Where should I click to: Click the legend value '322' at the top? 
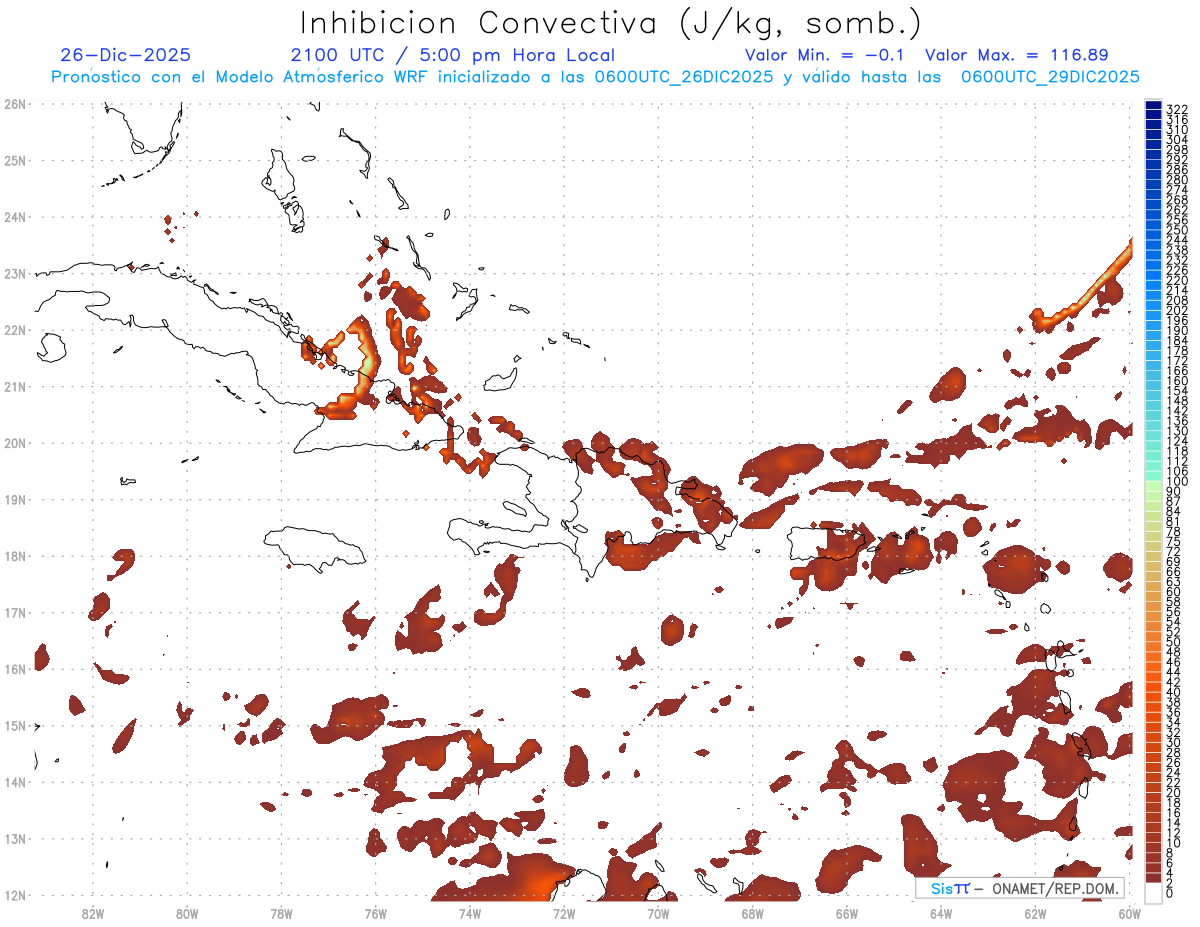point(1177,109)
